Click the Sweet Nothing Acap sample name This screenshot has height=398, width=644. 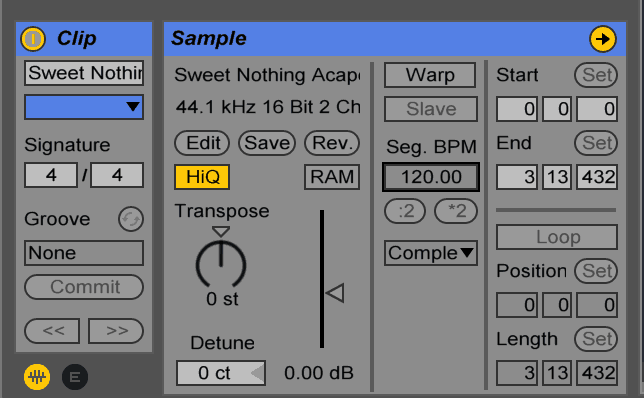tap(267, 75)
